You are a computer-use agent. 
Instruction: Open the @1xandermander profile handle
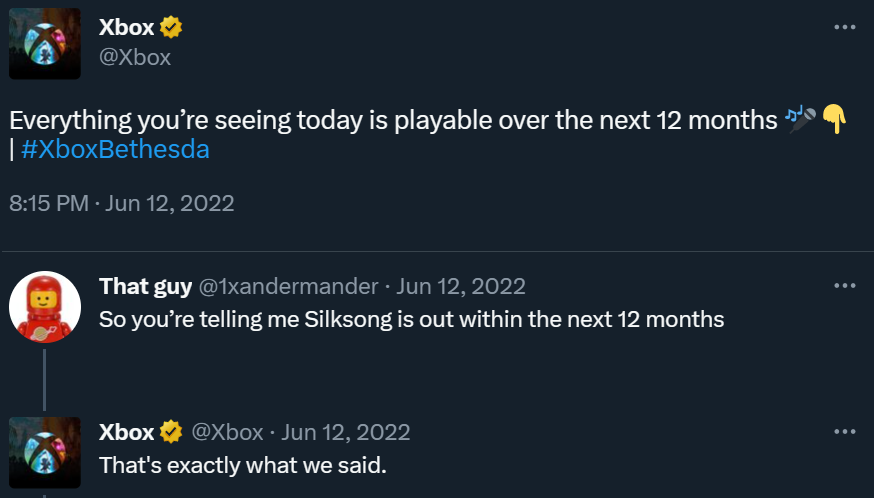coord(289,287)
